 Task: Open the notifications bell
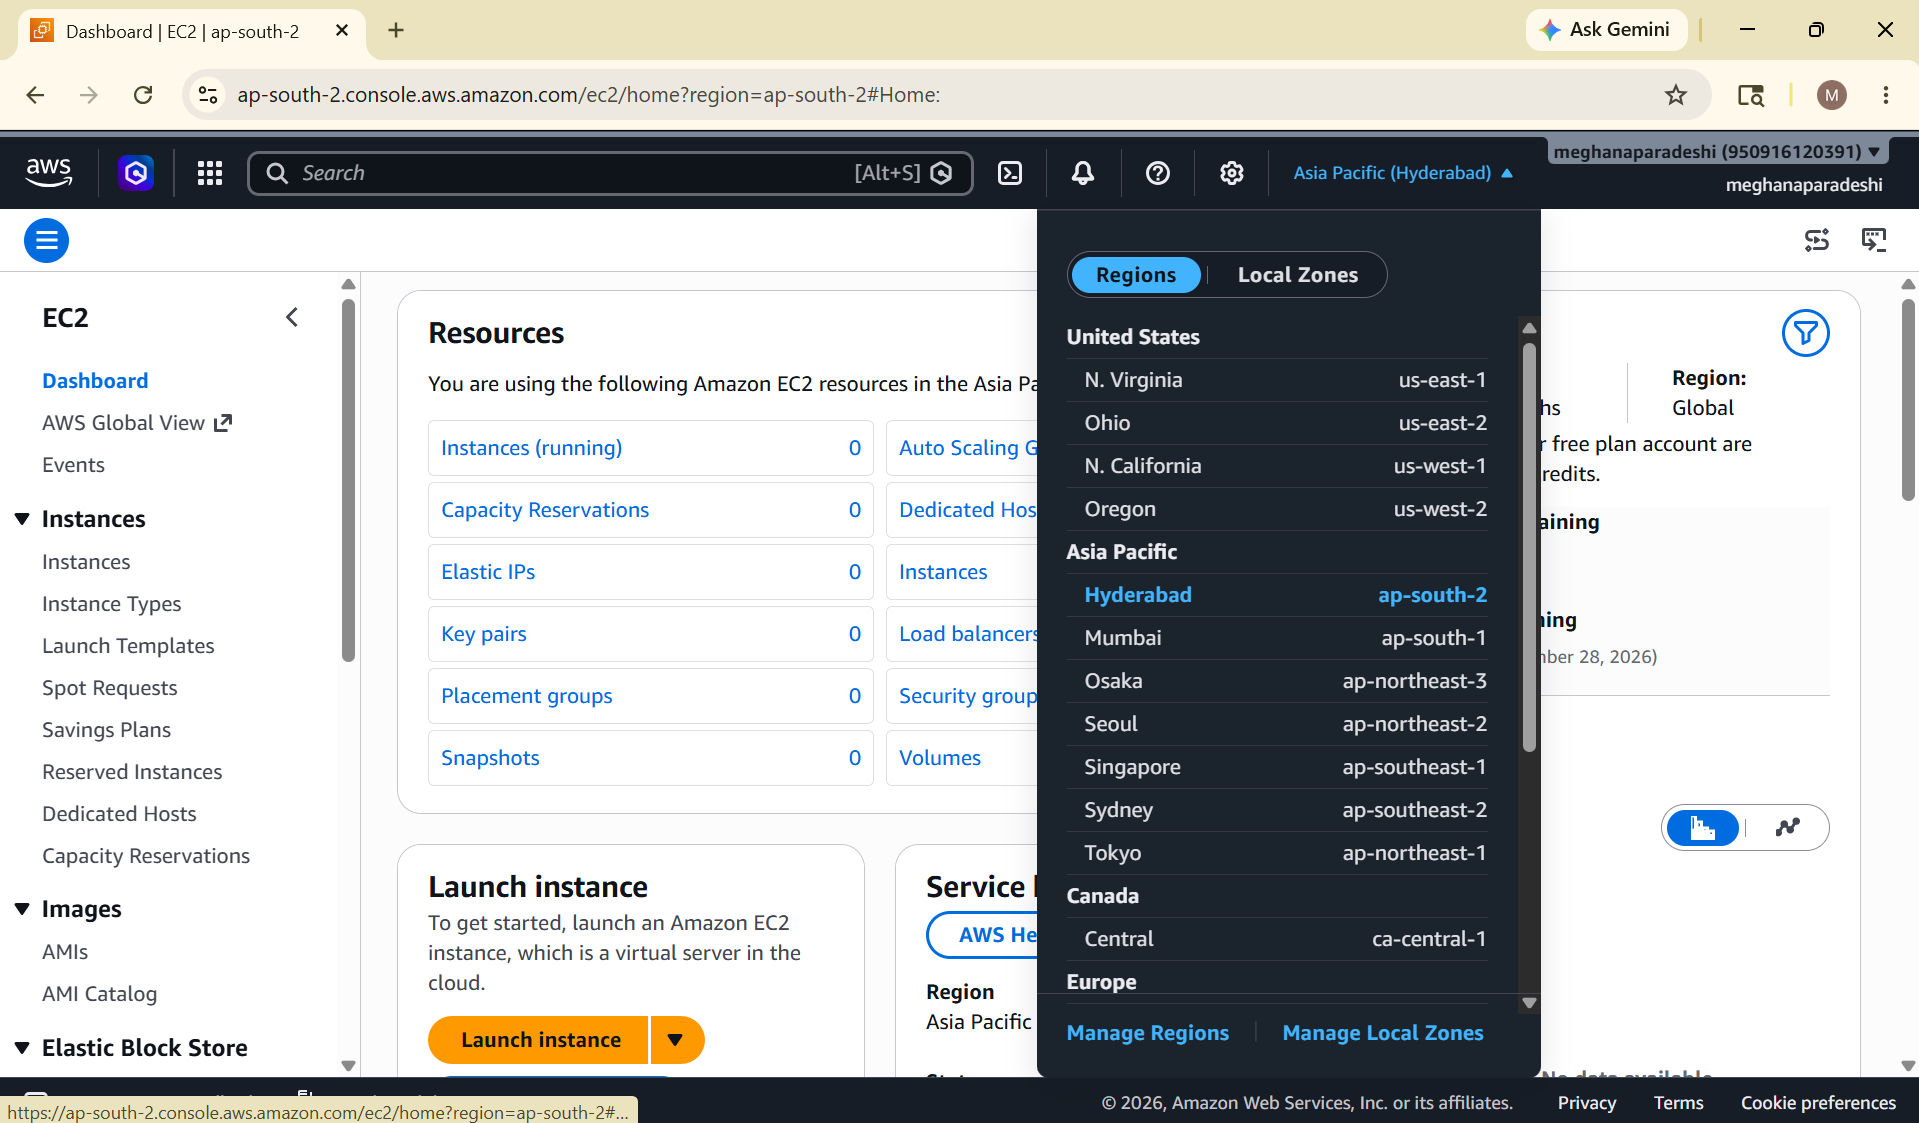click(x=1083, y=173)
